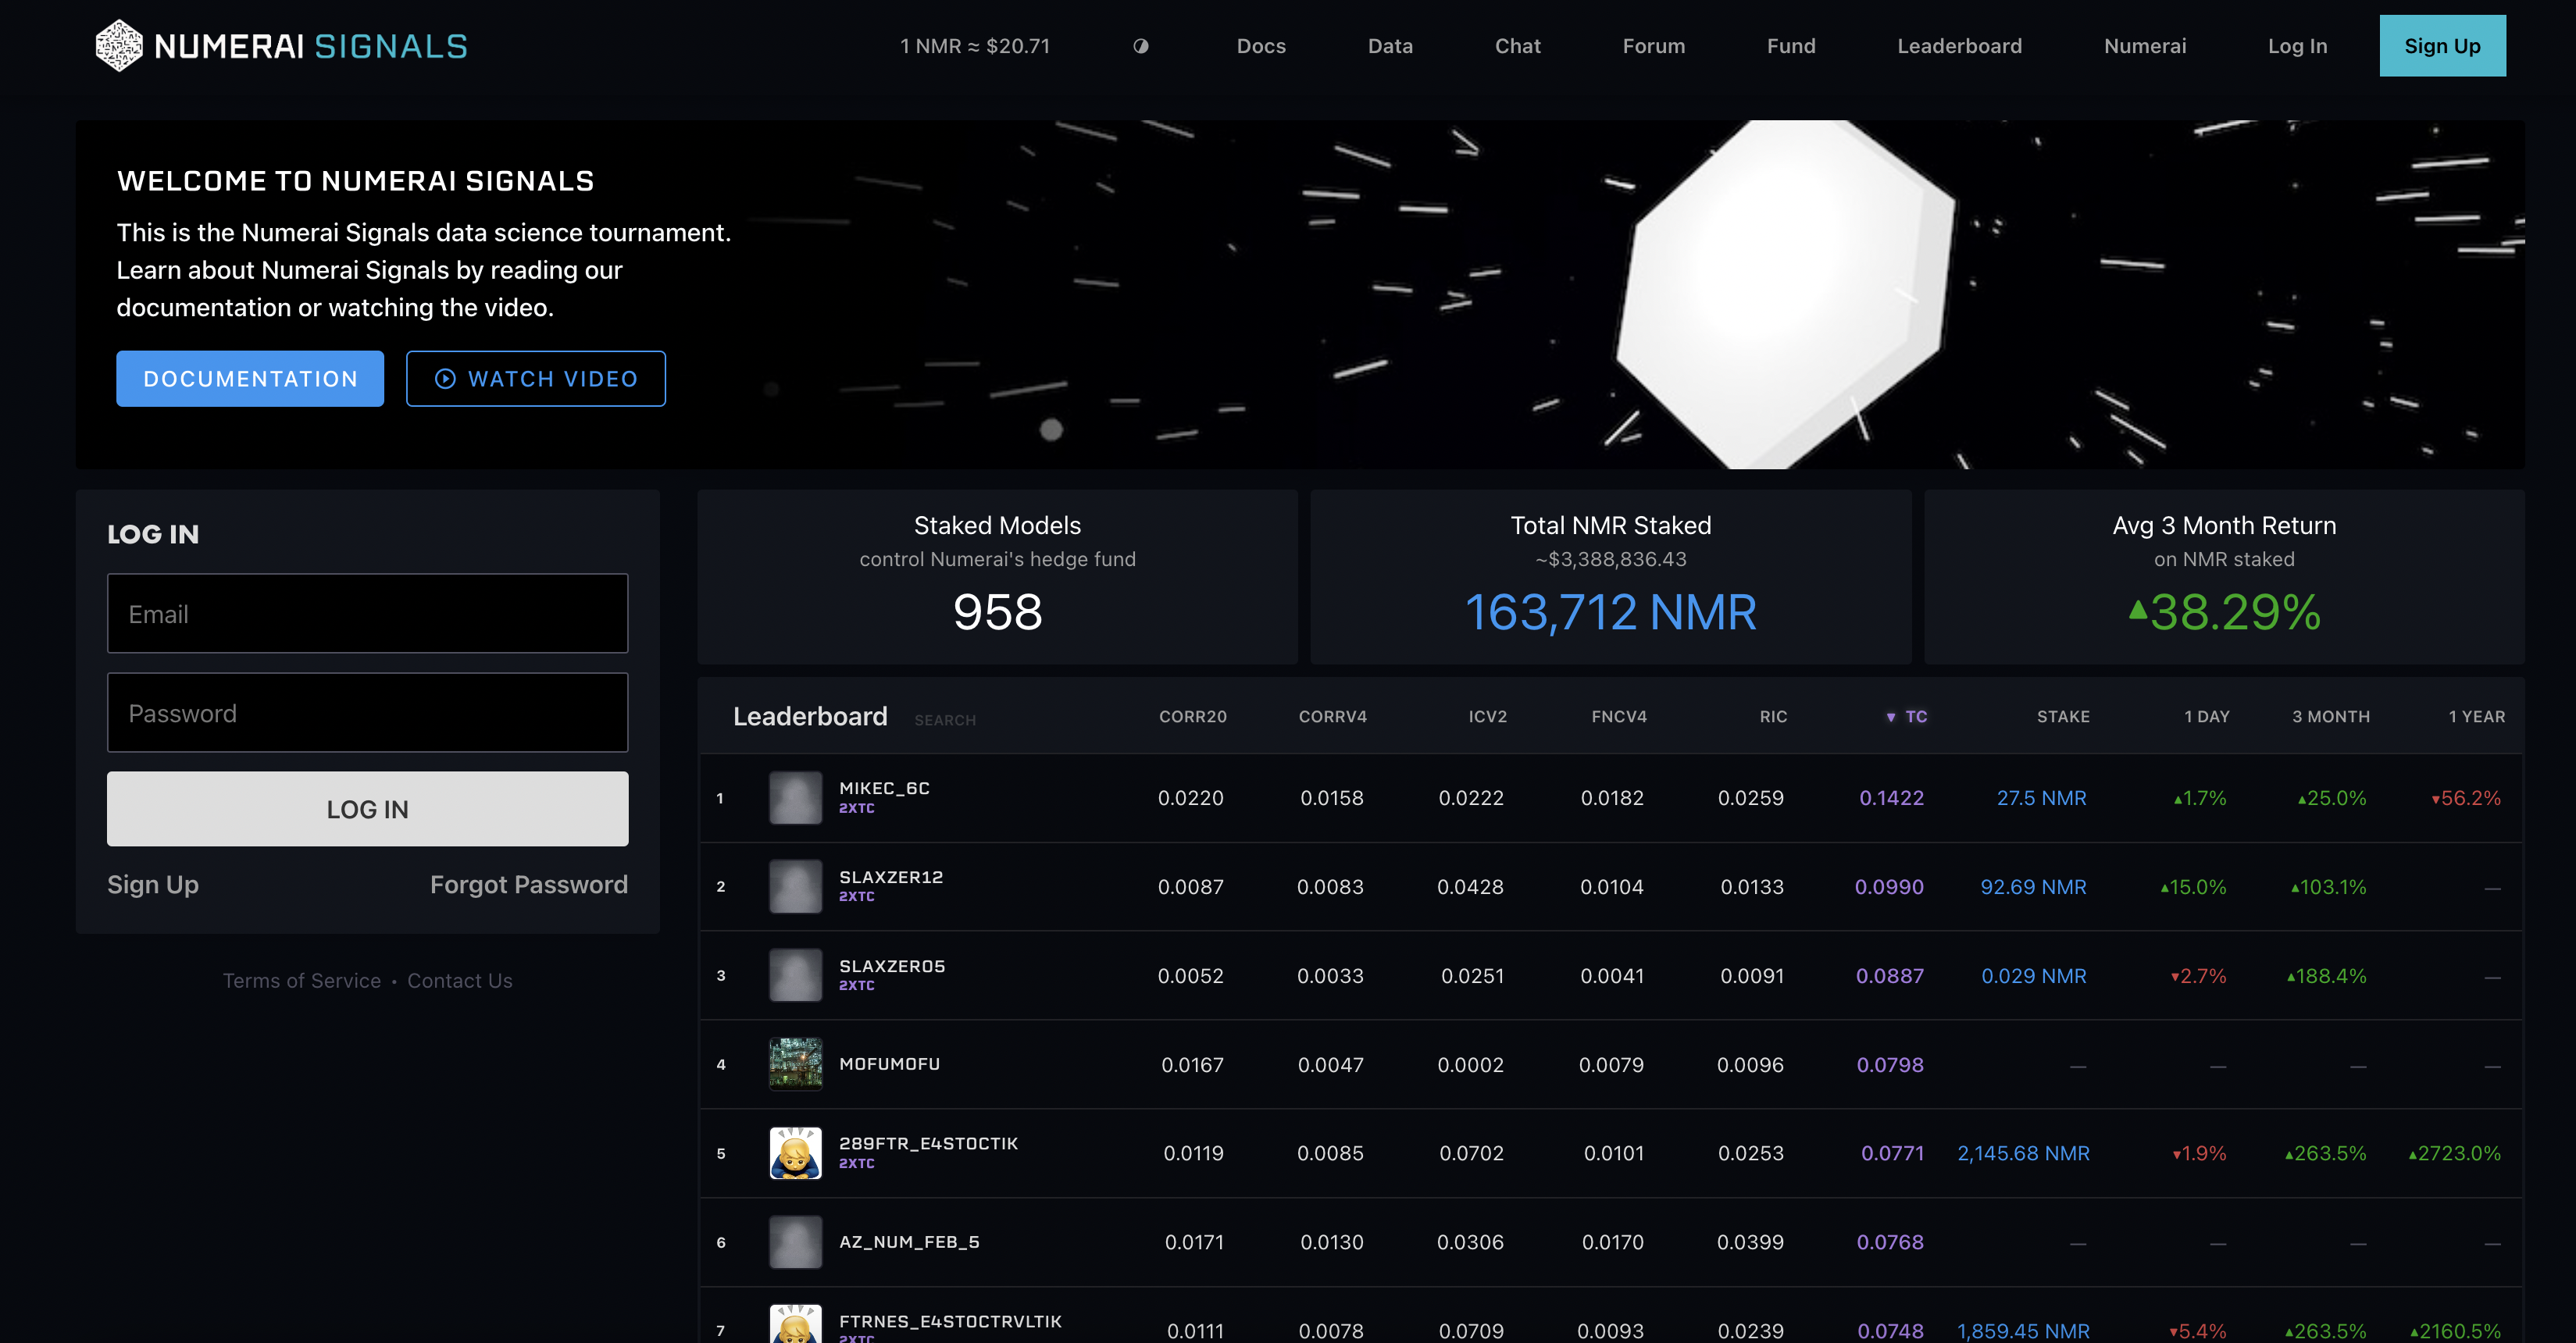Click the 163,712 NMR total staked figure
2576x1343 pixels.
click(x=1610, y=612)
